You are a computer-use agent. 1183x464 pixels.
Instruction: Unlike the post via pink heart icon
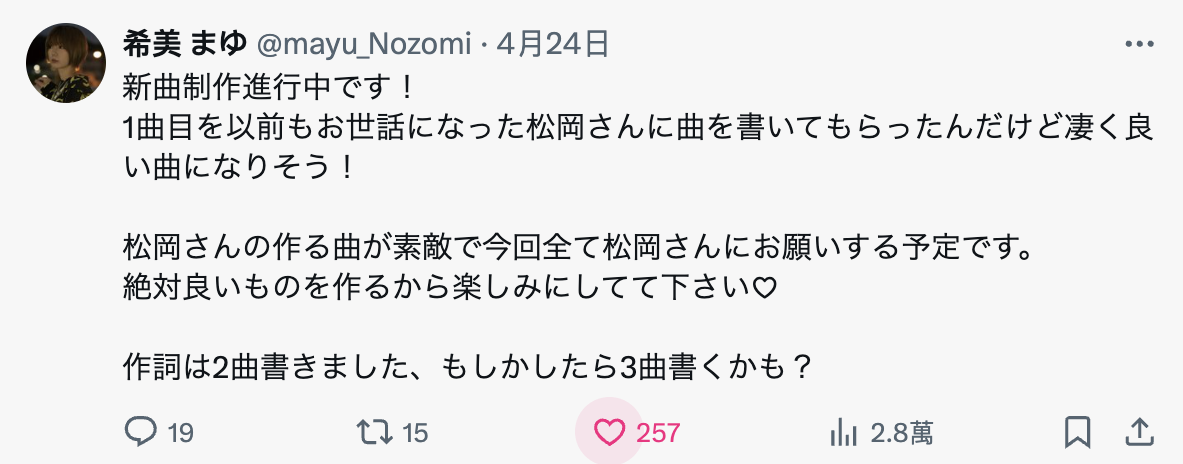pyautogui.click(x=609, y=432)
